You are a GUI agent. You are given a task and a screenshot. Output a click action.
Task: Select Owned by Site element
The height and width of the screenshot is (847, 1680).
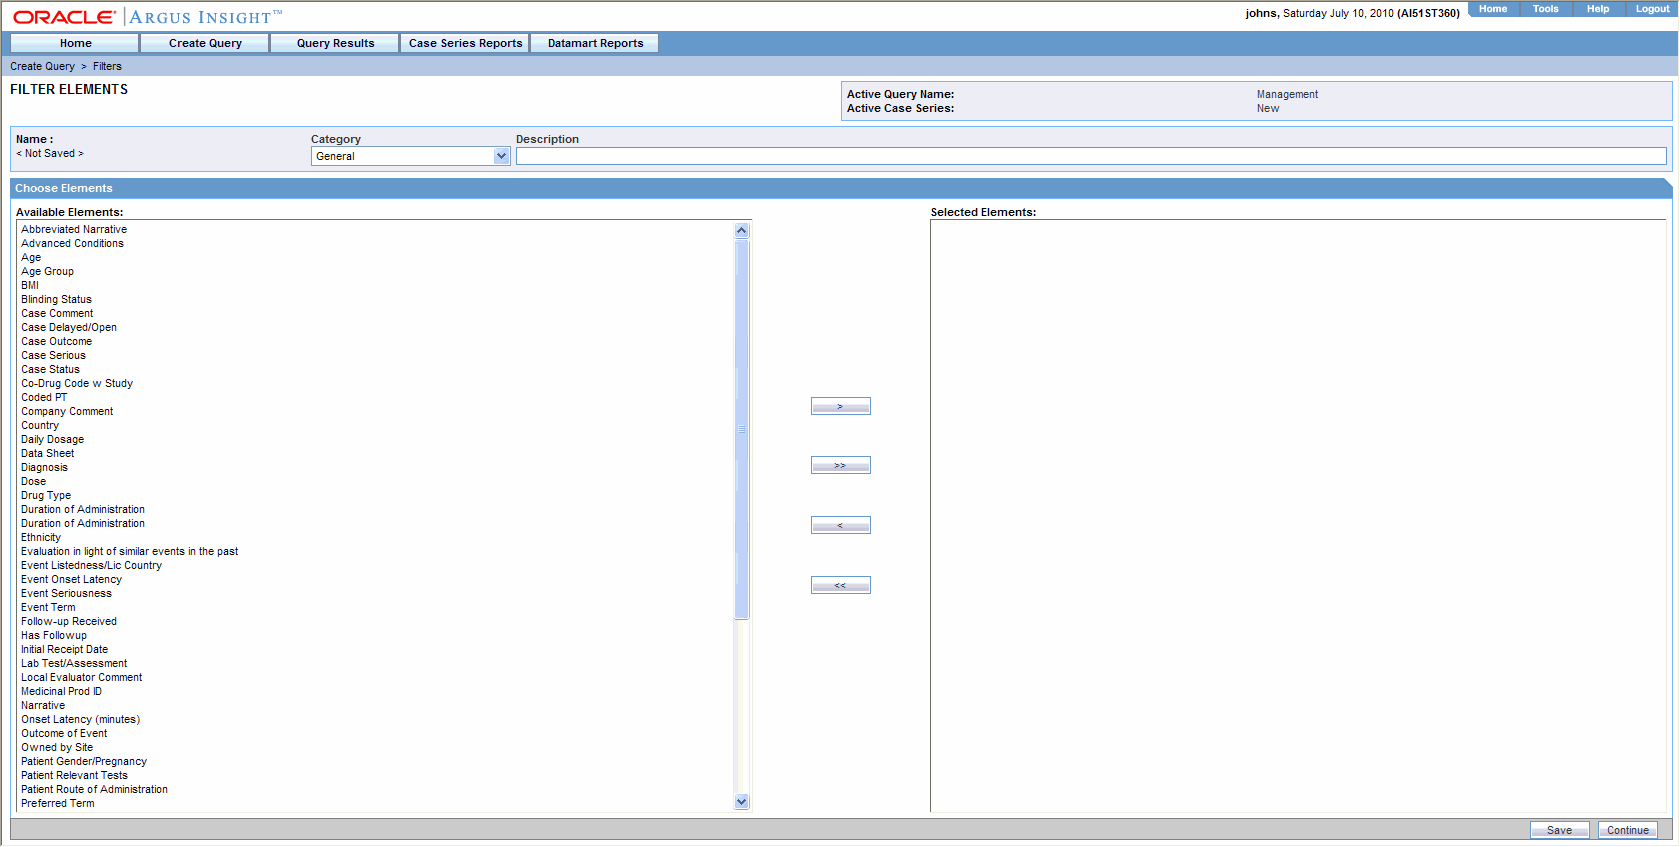[x=57, y=747]
